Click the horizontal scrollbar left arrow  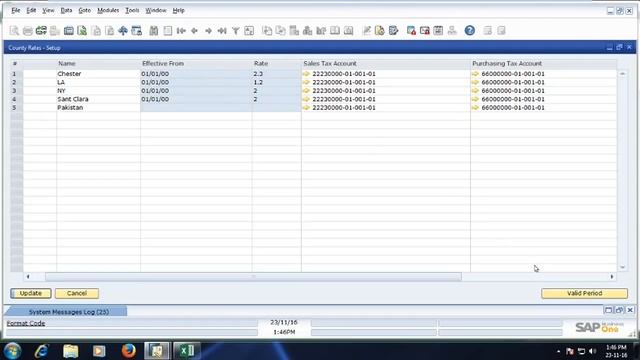click(28, 277)
